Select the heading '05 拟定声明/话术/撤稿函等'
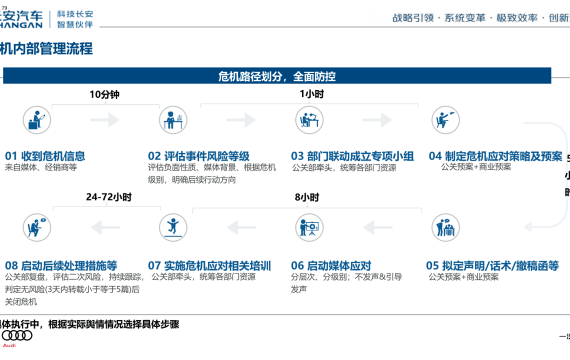570x360 pixels. coord(492,265)
